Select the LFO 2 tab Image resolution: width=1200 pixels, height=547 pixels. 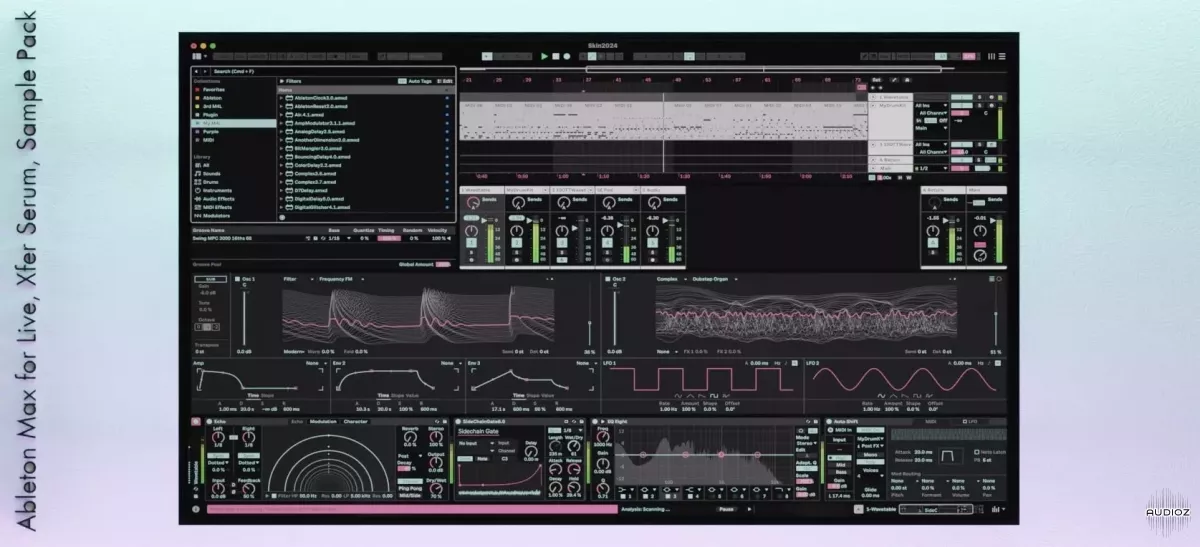[814, 362]
